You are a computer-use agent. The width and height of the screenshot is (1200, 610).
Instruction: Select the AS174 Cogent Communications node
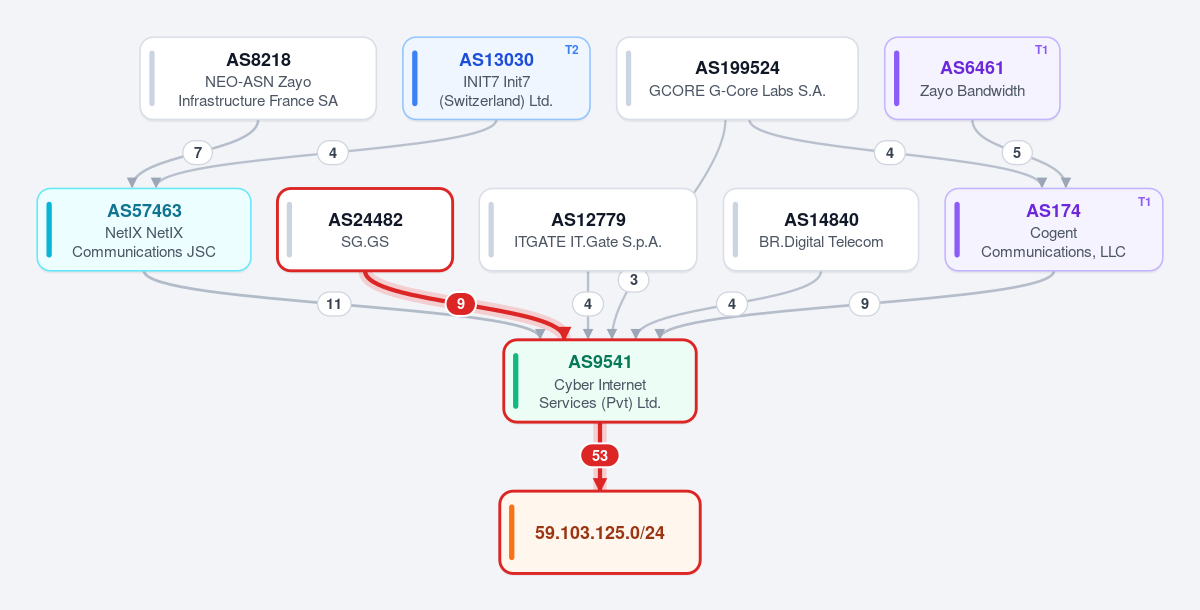coord(1053,230)
